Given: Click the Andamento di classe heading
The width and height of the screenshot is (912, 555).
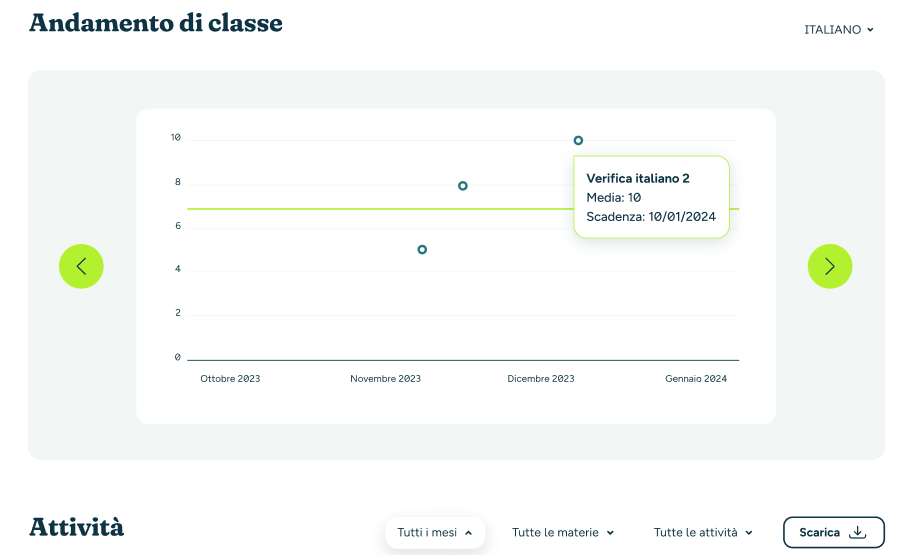Looking at the screenshot, I should tap(156, 23).
